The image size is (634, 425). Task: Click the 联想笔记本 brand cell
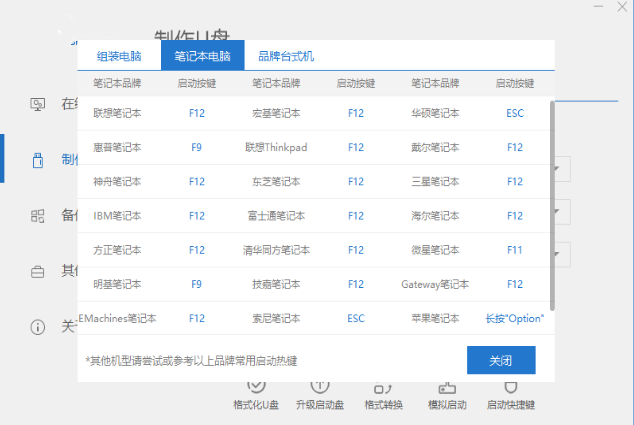point(117,113)
